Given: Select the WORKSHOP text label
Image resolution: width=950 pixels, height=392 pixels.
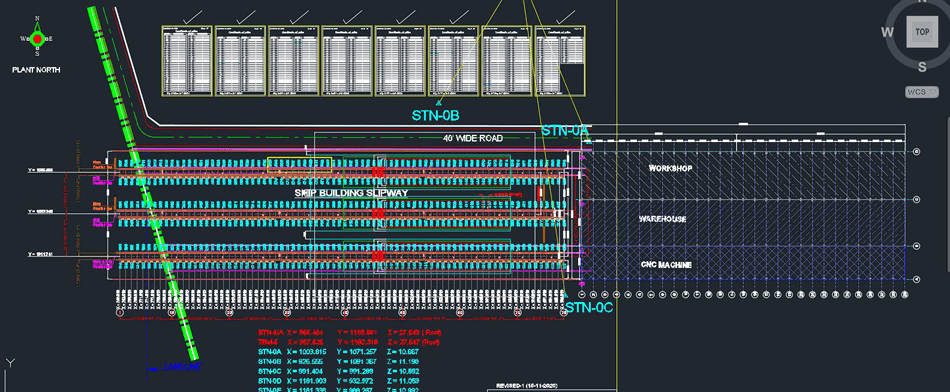Looking at the screenshot, I should coord(670,168).
